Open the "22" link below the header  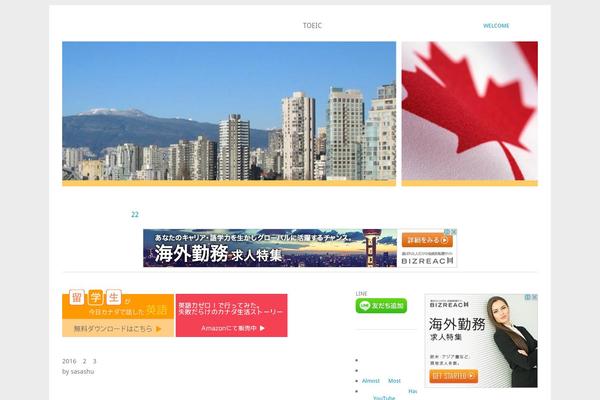(x=135, y=214)
